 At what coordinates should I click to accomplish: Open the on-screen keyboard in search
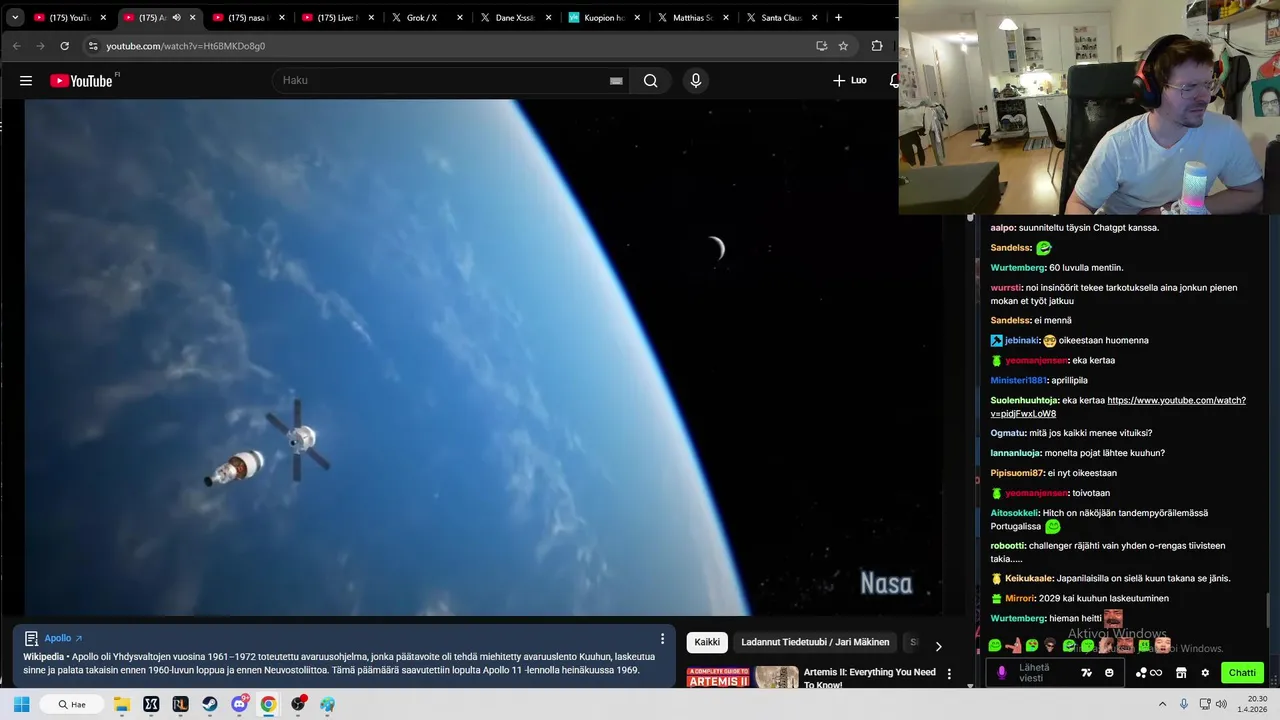coord(616,81)
